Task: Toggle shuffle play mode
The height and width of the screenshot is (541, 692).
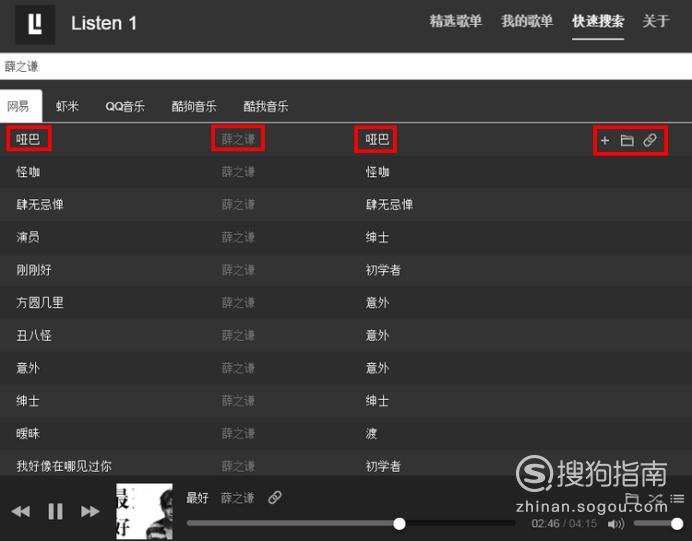Action: click(x=655, y=499)
